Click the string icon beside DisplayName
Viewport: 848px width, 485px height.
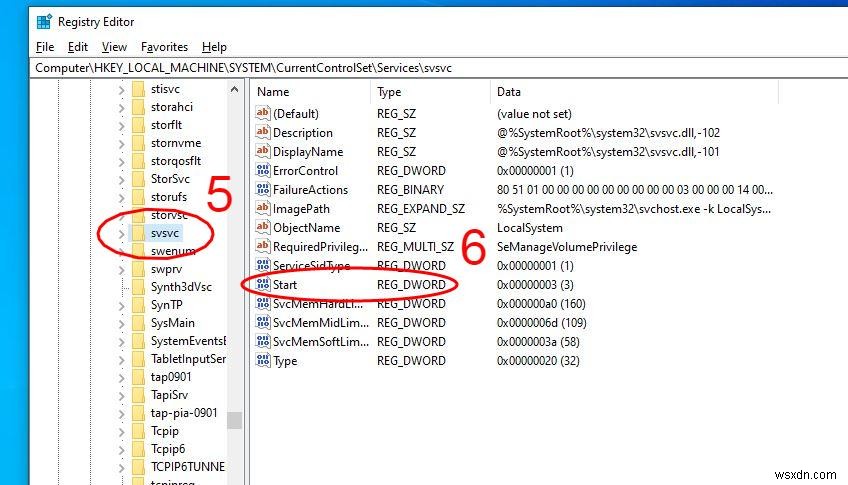263,151
